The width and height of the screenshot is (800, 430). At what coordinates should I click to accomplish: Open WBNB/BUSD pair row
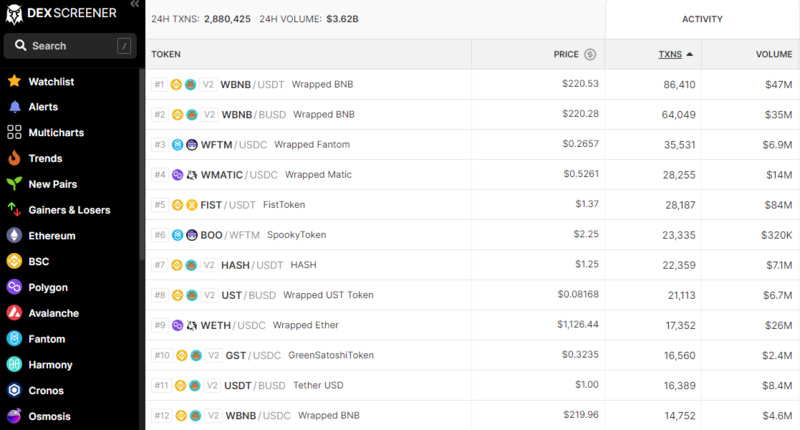pos(472,114)
